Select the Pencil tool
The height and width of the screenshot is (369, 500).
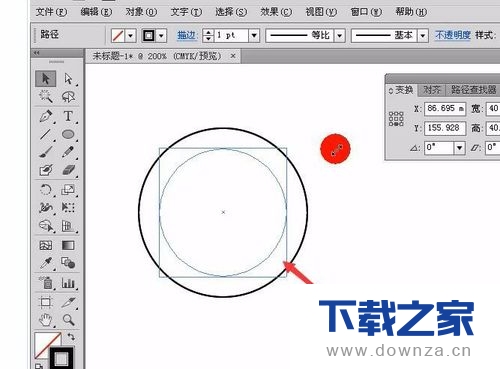68,152
